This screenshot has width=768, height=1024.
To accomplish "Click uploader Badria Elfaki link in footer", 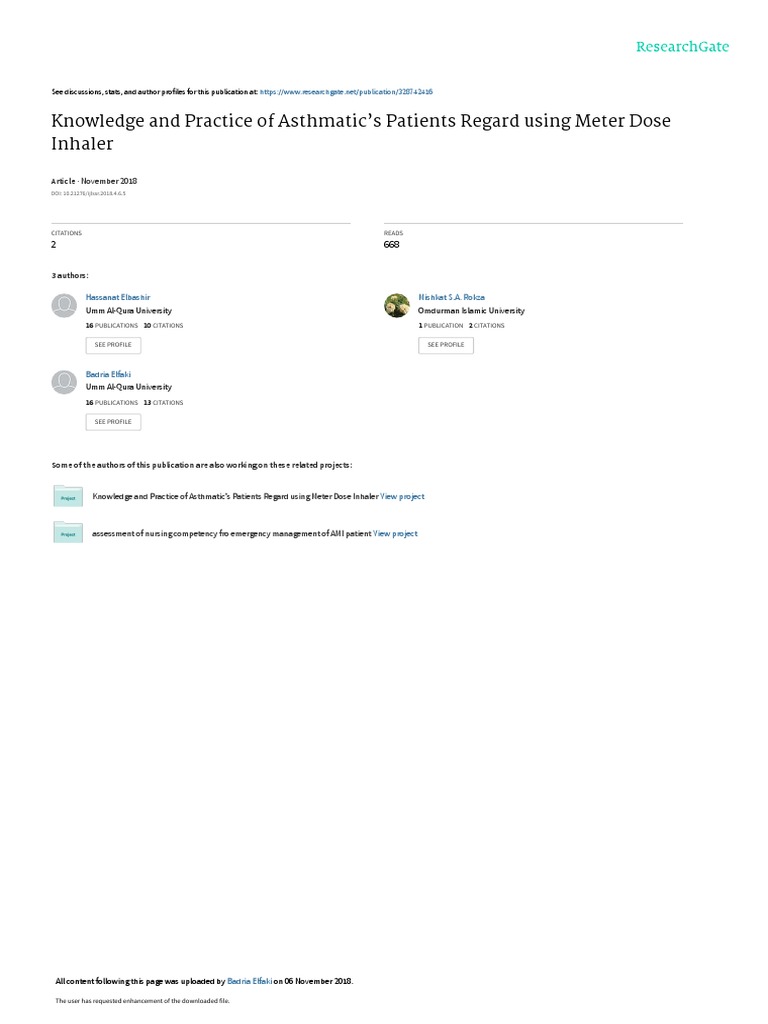I will coord(249,981).
